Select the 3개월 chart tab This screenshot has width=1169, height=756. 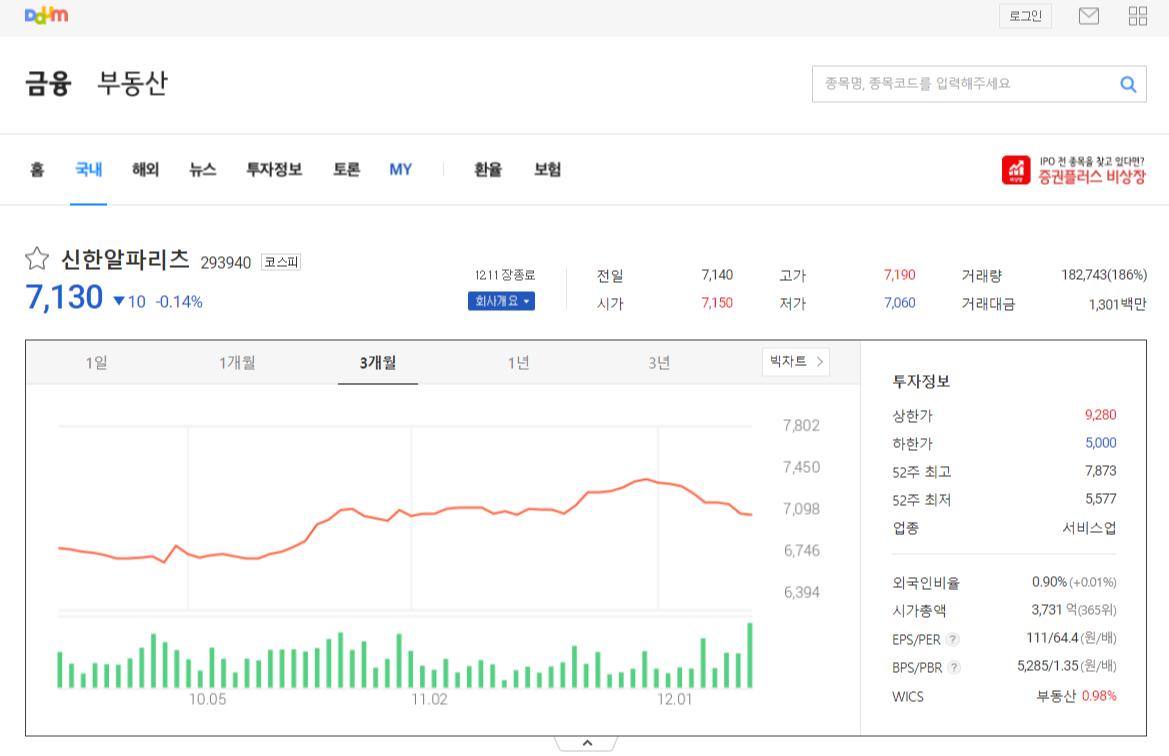tap(378, 363)
